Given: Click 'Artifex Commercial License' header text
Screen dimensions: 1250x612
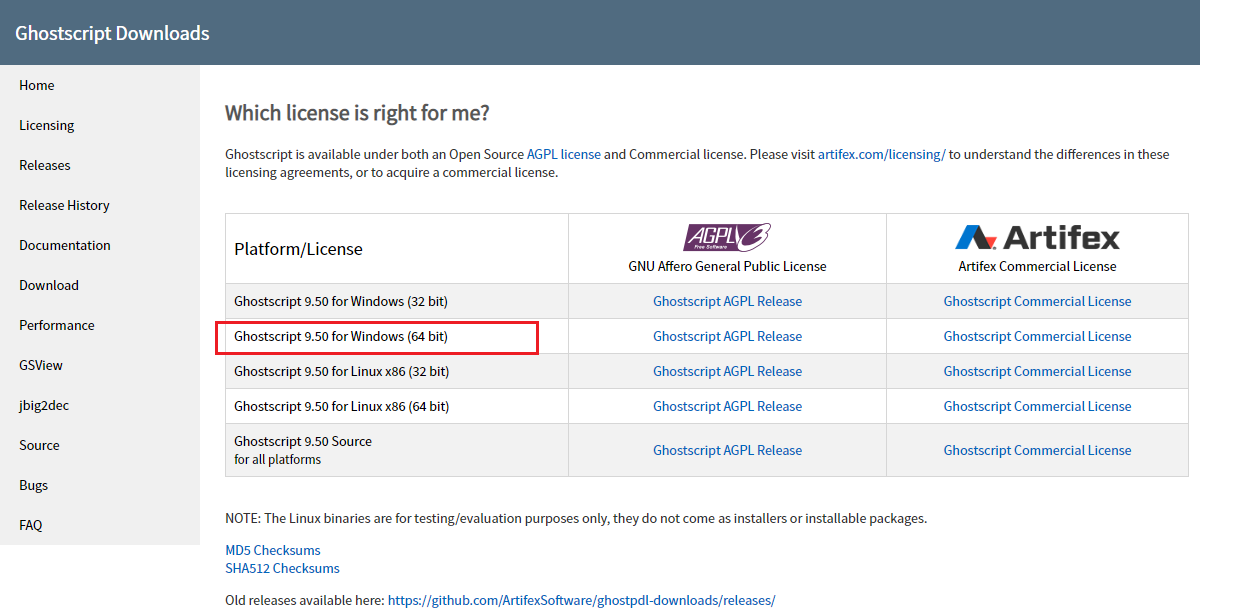Looking at the screenshot, I should coord(1037,266).
